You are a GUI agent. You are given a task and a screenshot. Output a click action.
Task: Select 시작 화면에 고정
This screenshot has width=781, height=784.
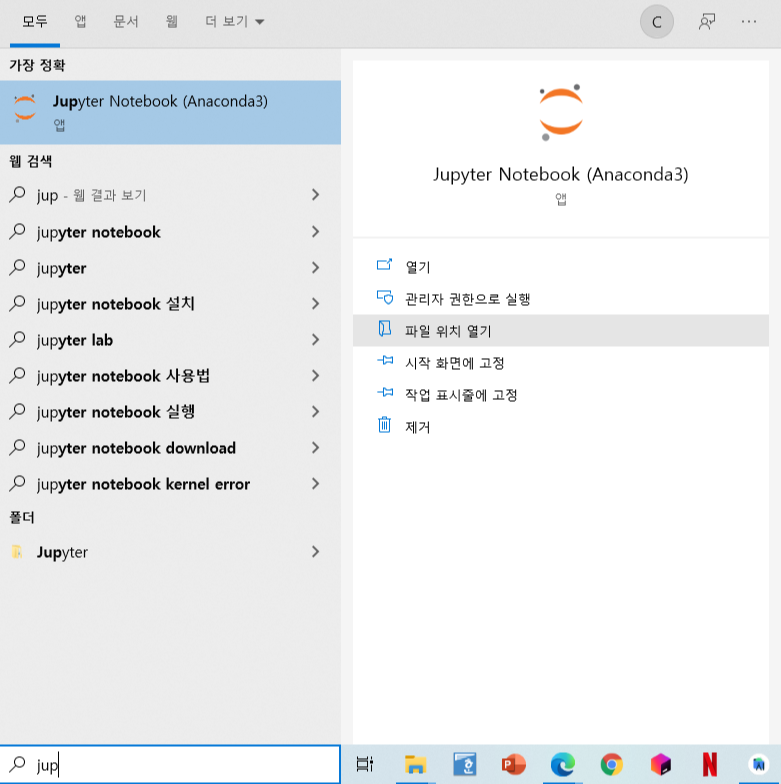pyautogui.click(x=560, y=362)
